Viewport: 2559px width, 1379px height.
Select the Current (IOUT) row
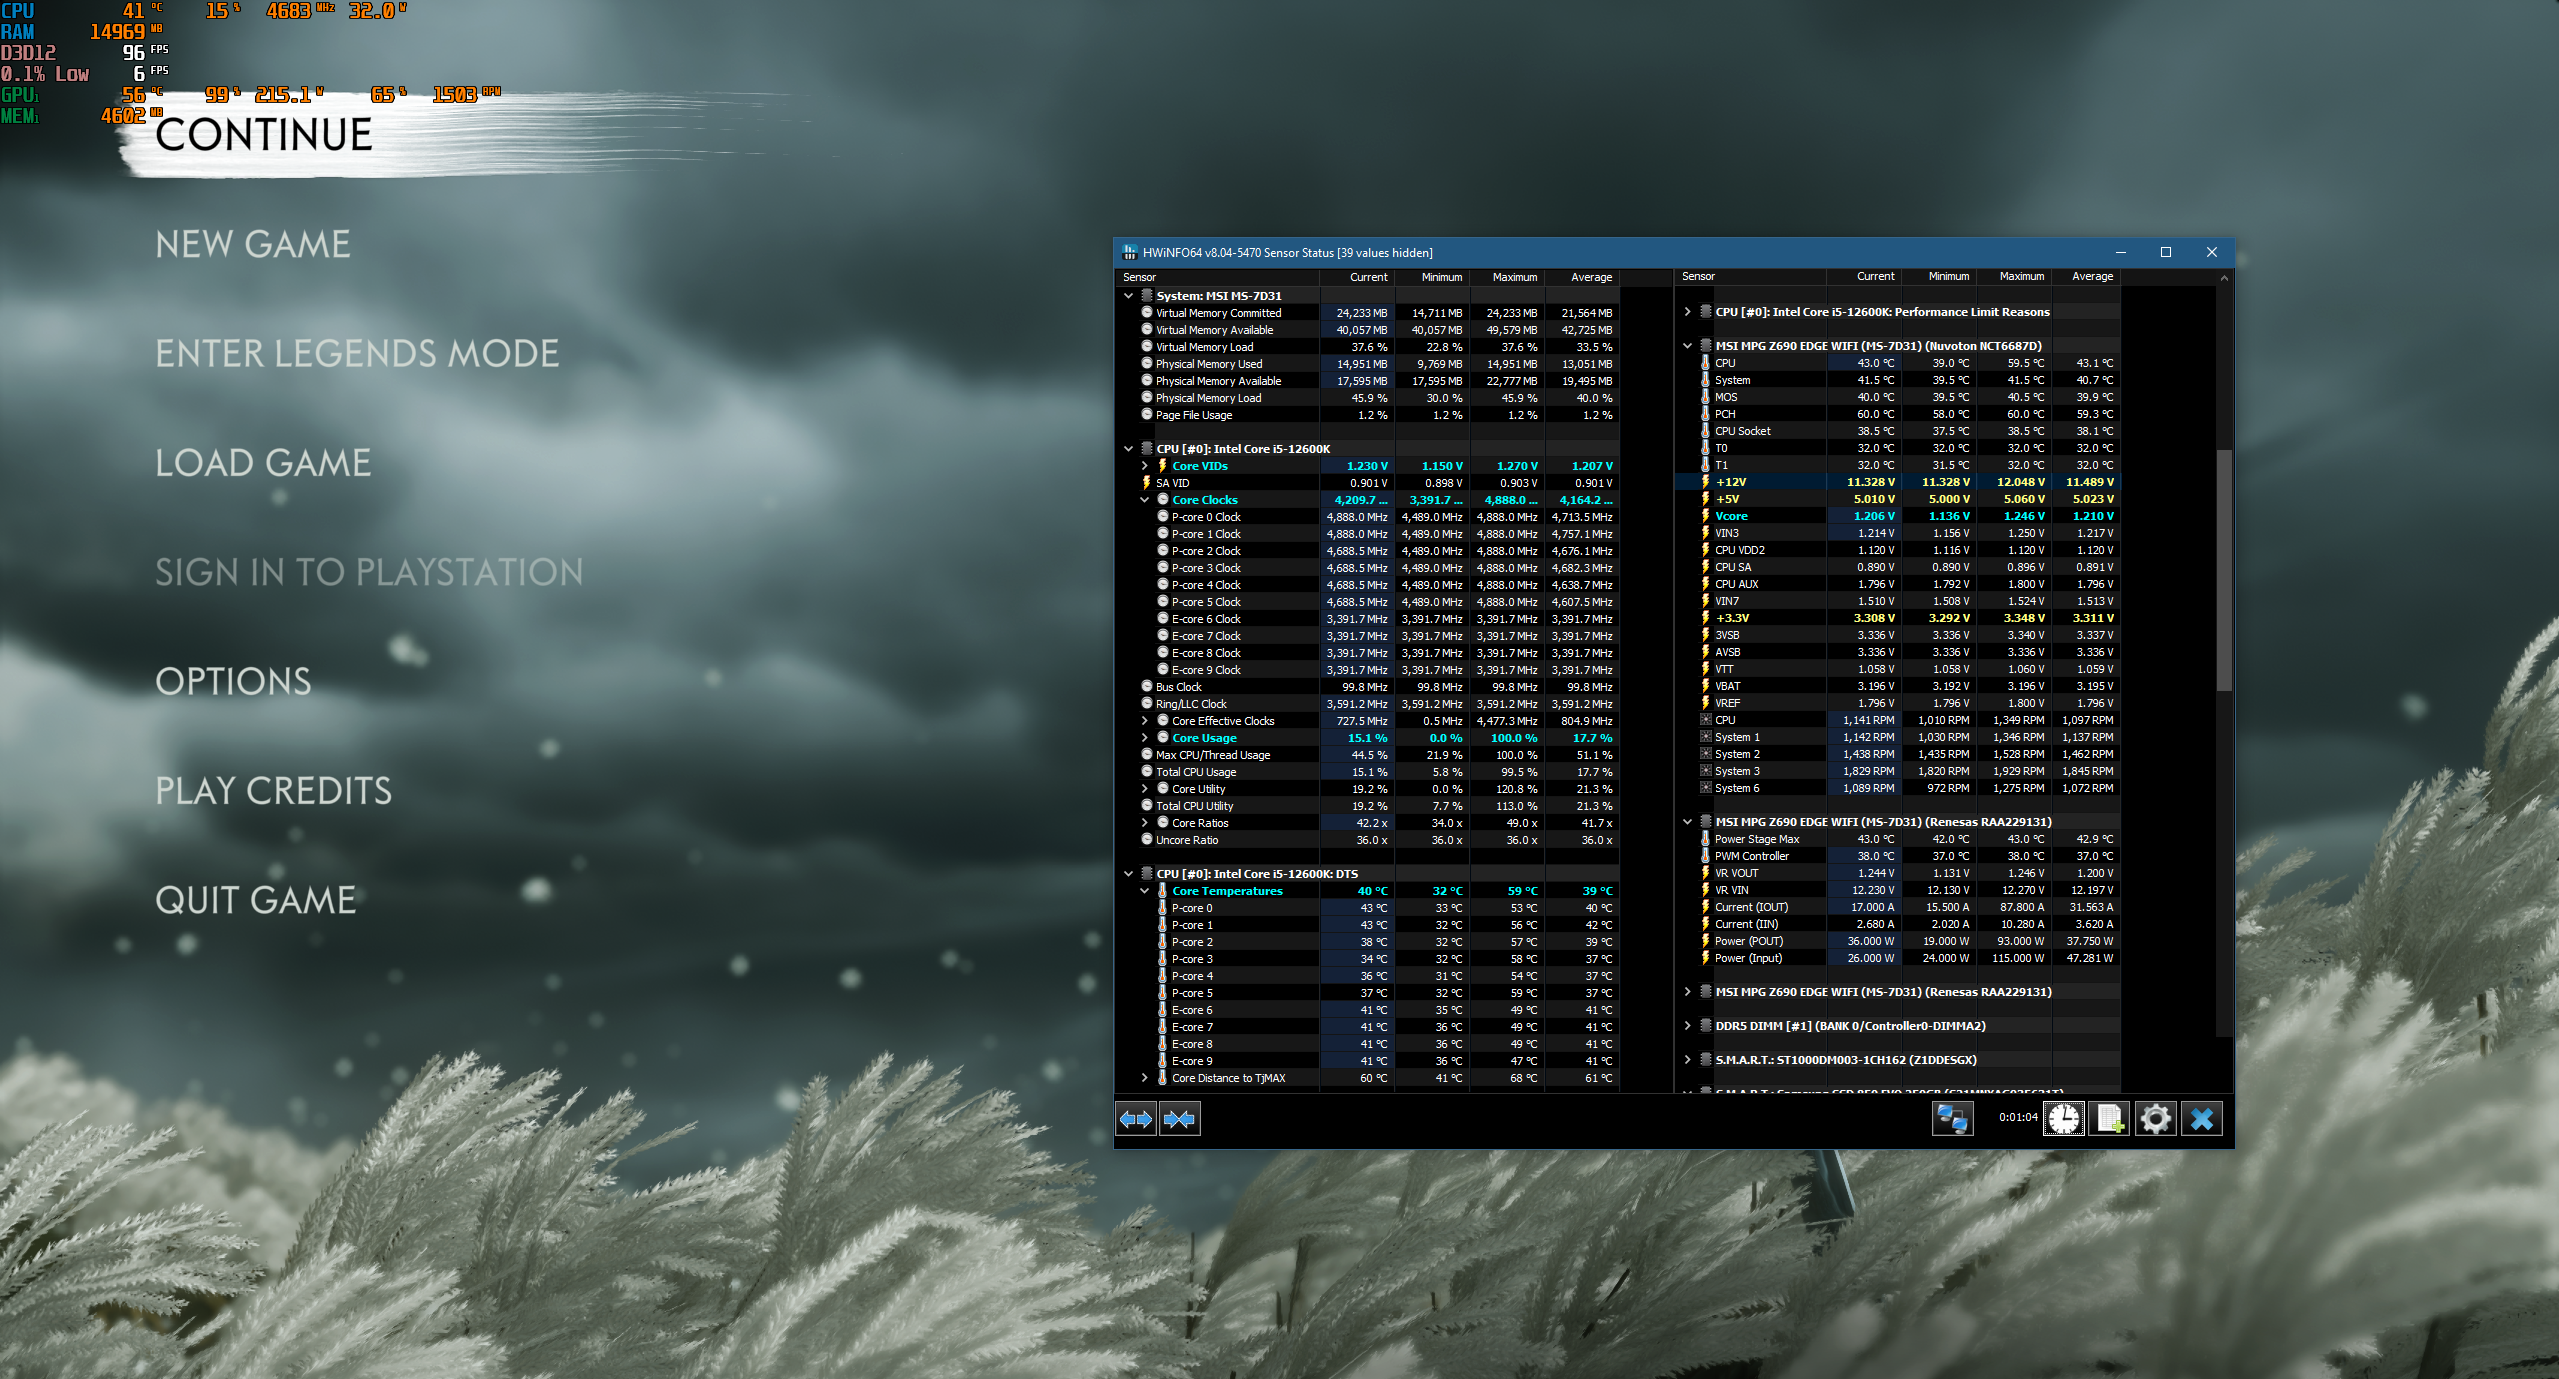pos(1898,907)
